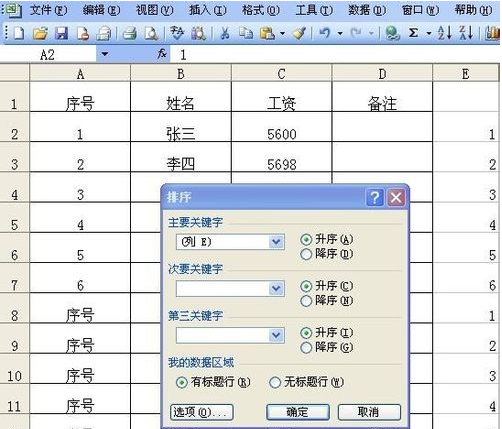Click the Cut scissors icon
Viewport: 502px width, 429px height.
point(225,33)
